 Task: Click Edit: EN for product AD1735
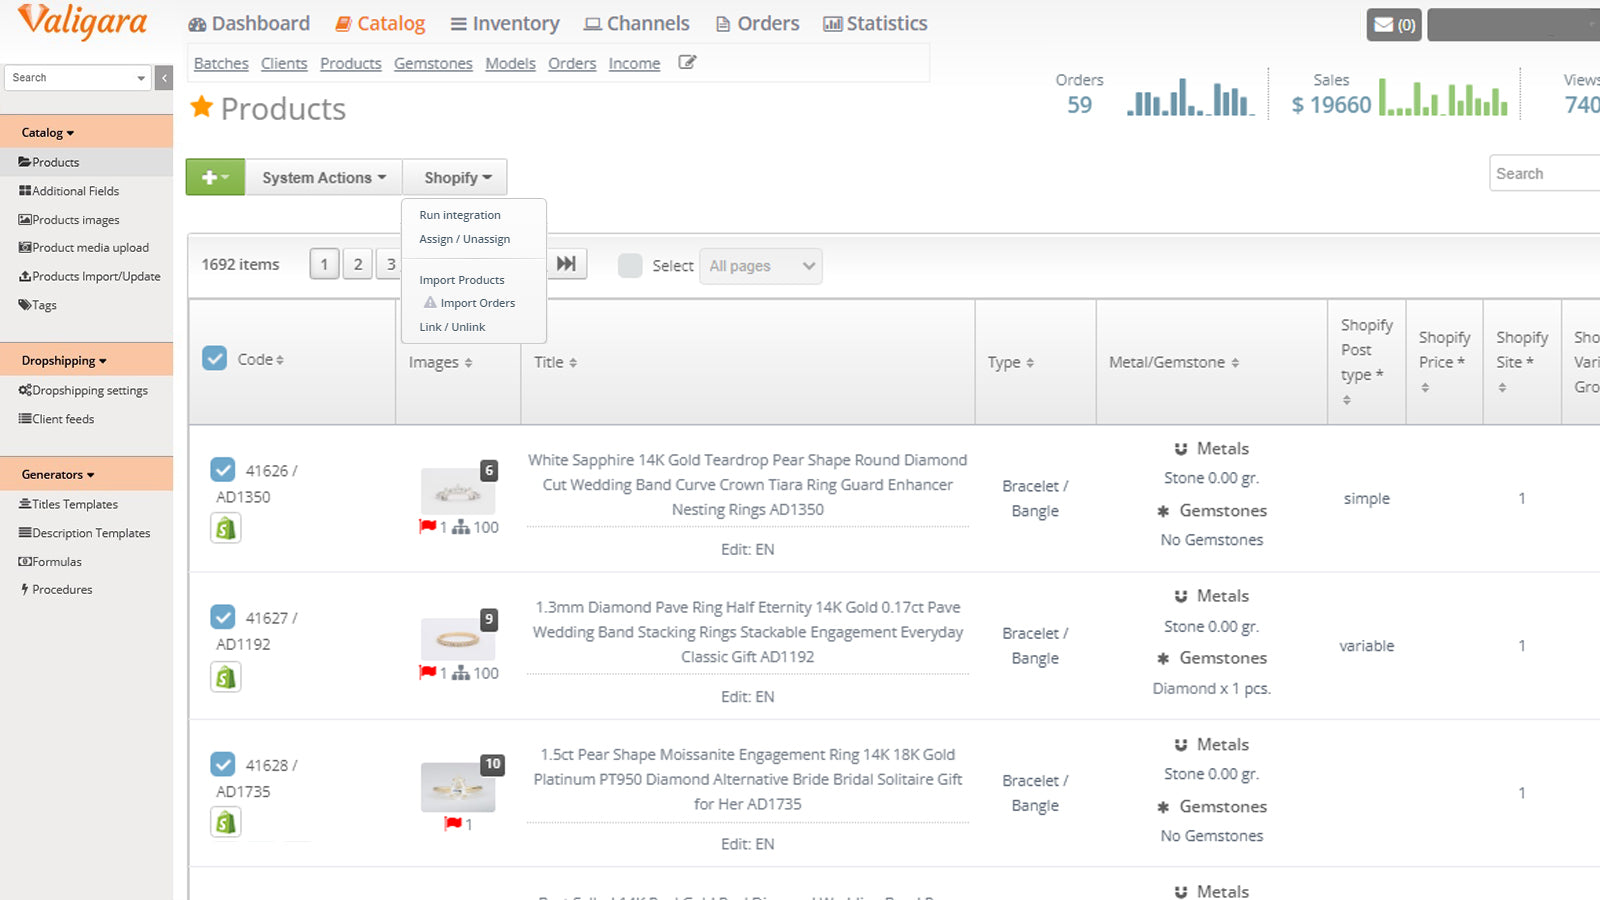coord(747,844)
